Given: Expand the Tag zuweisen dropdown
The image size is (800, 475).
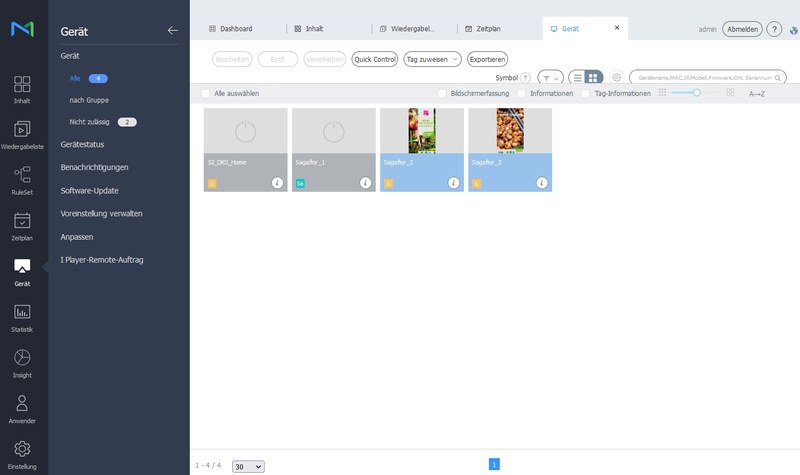Looking at the screenshot, I should (x=432, y=59).
